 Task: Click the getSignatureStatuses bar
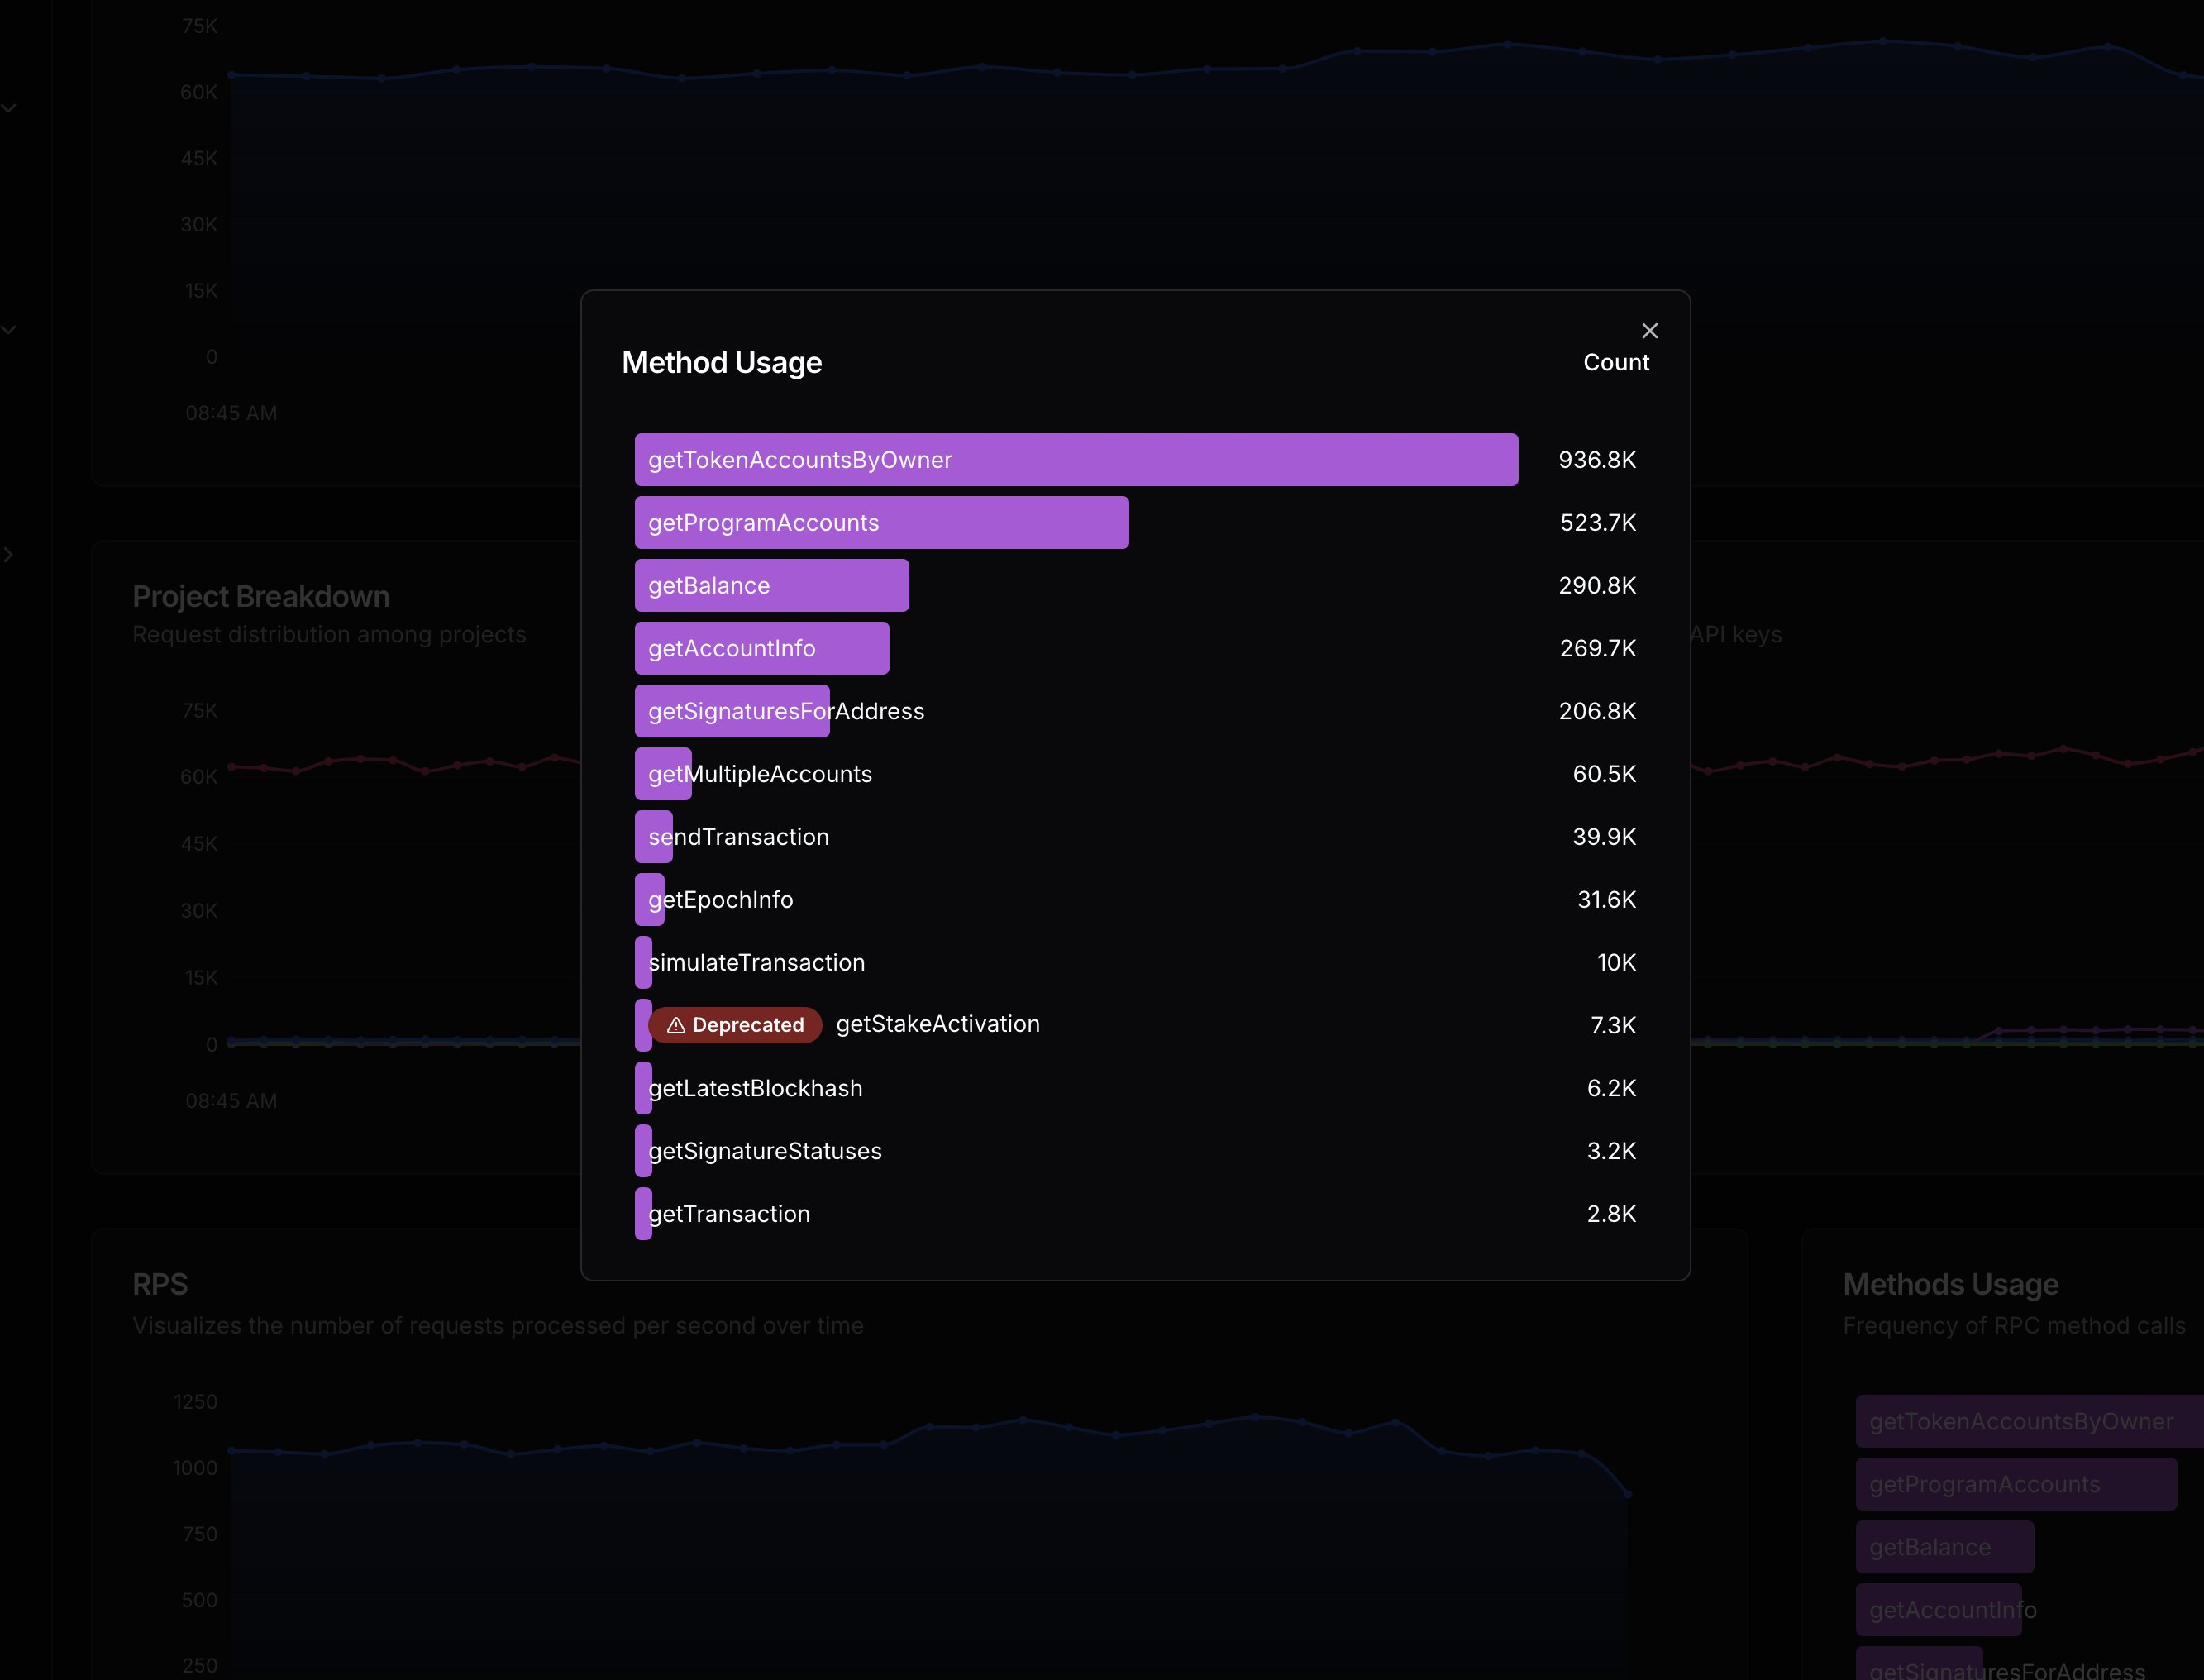coord(643,1150)
